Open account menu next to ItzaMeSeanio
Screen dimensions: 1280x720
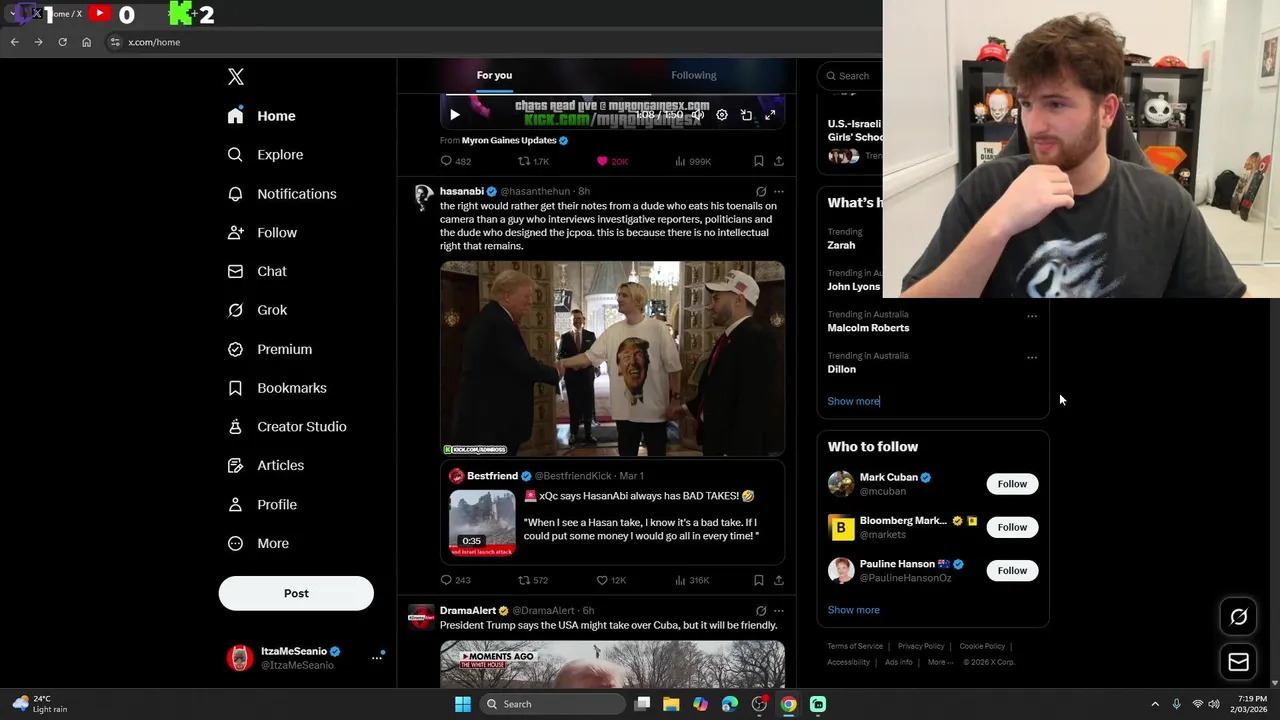coord(377,658)
